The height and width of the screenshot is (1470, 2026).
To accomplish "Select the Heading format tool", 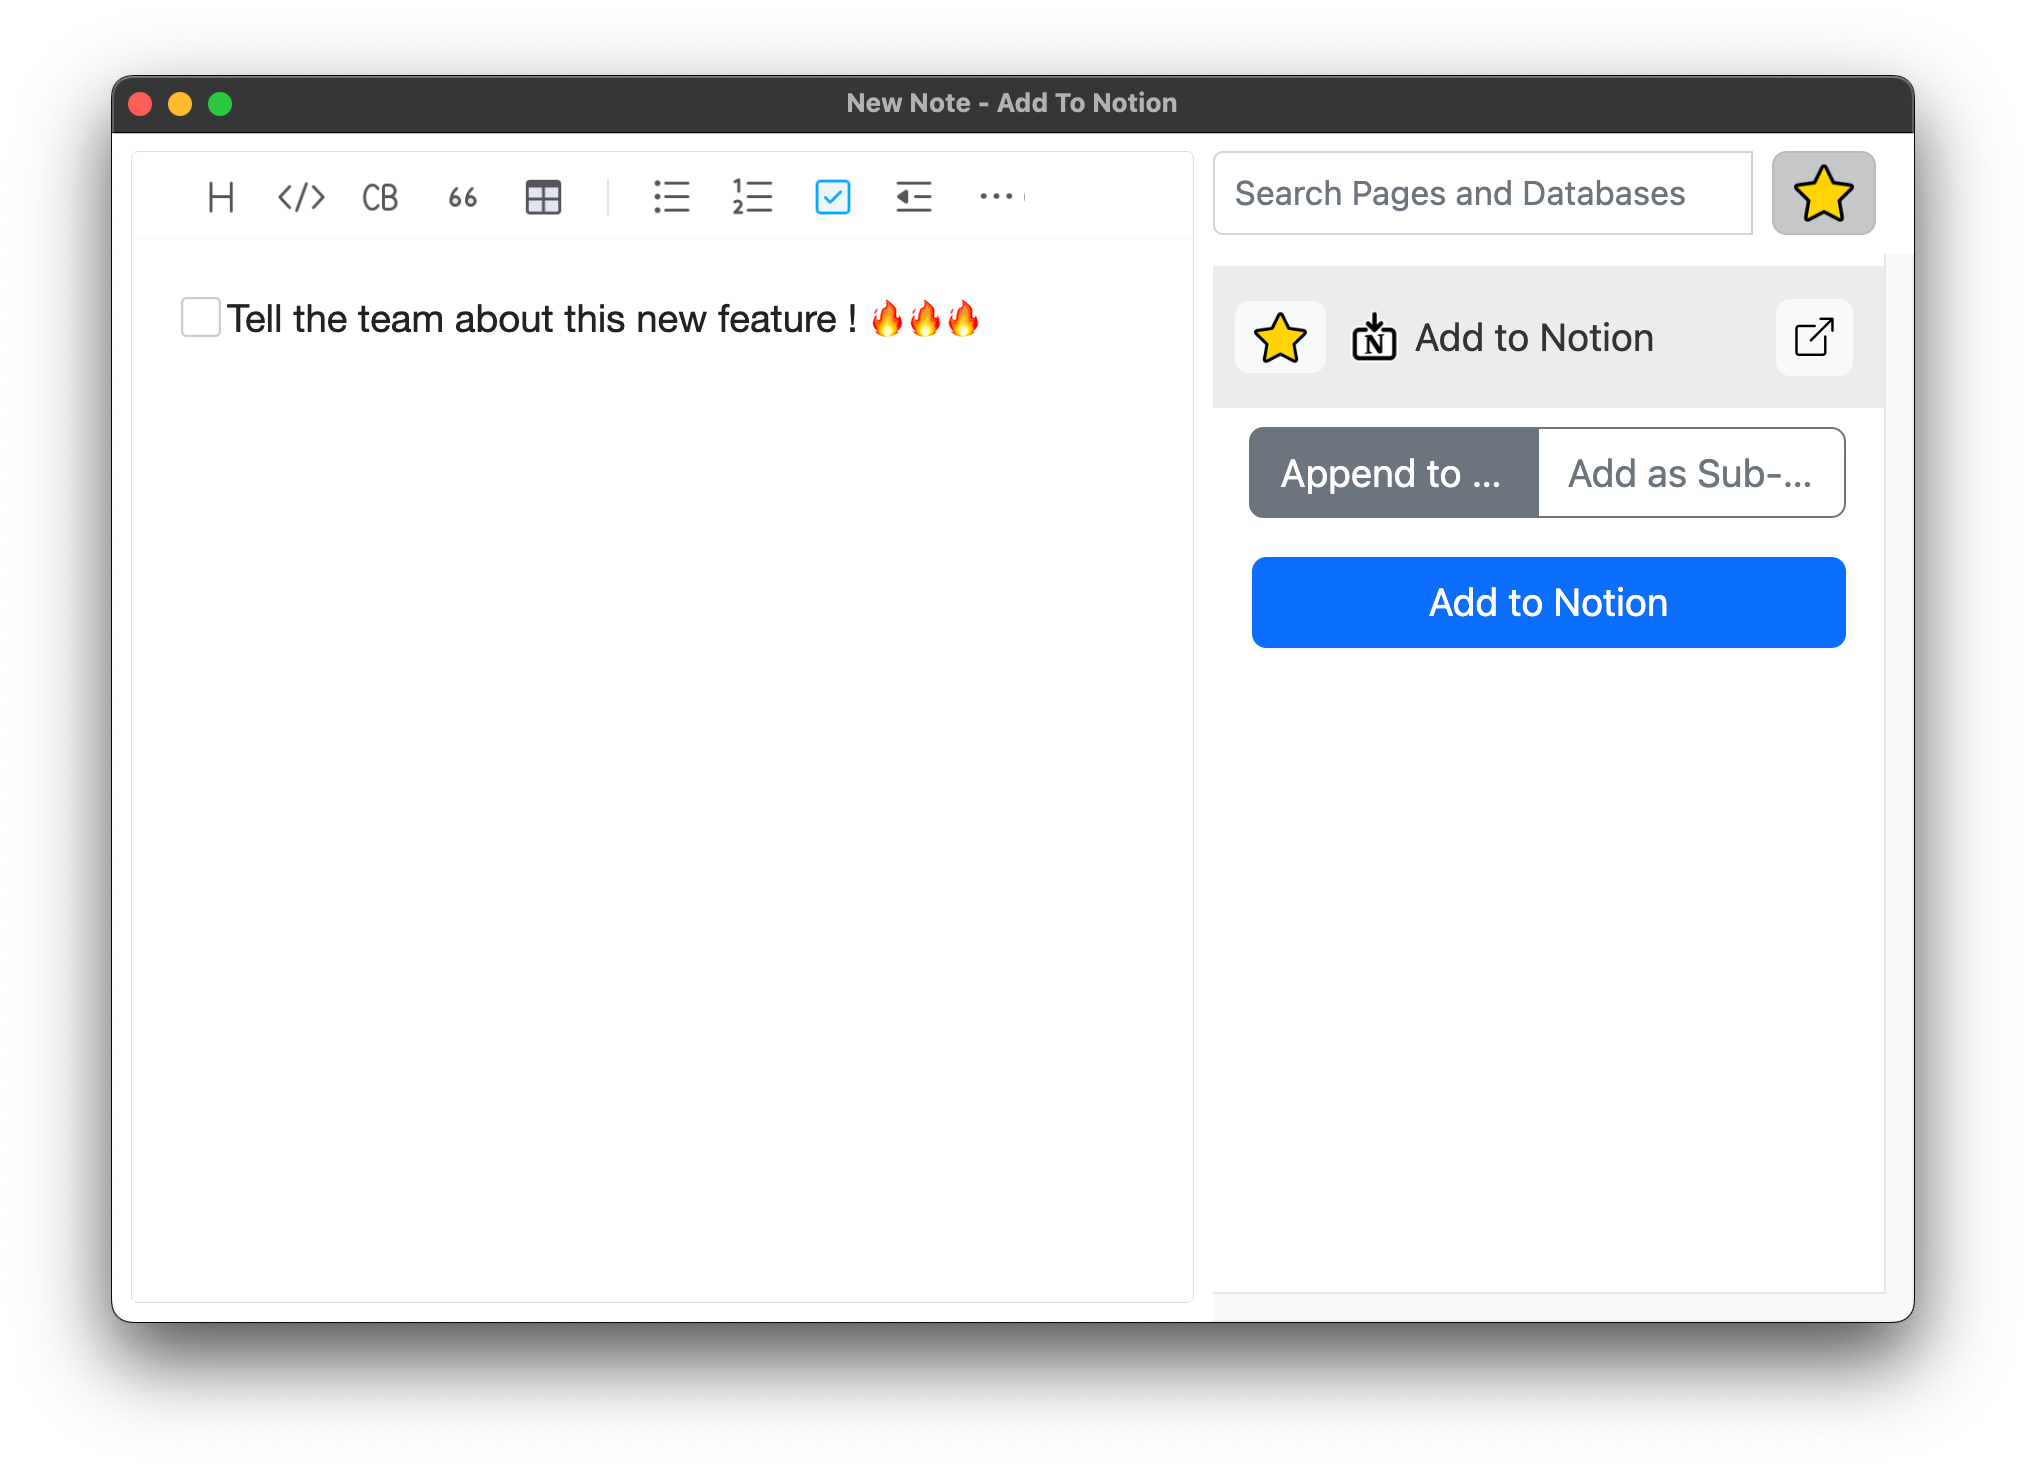I will pos(221,197).
